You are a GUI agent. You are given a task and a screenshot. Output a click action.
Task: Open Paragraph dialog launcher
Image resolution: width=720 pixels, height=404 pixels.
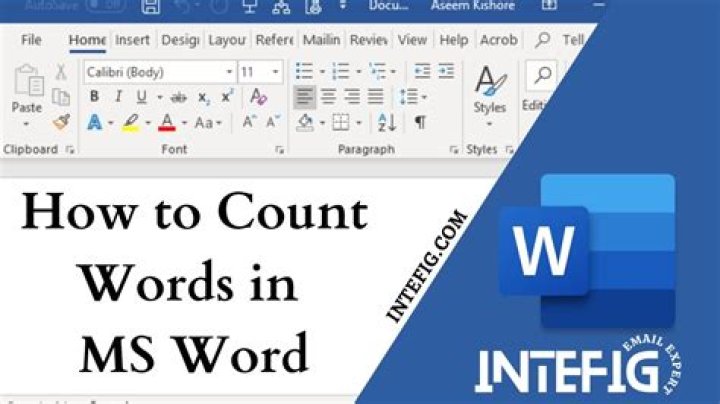tap(454, 150)
